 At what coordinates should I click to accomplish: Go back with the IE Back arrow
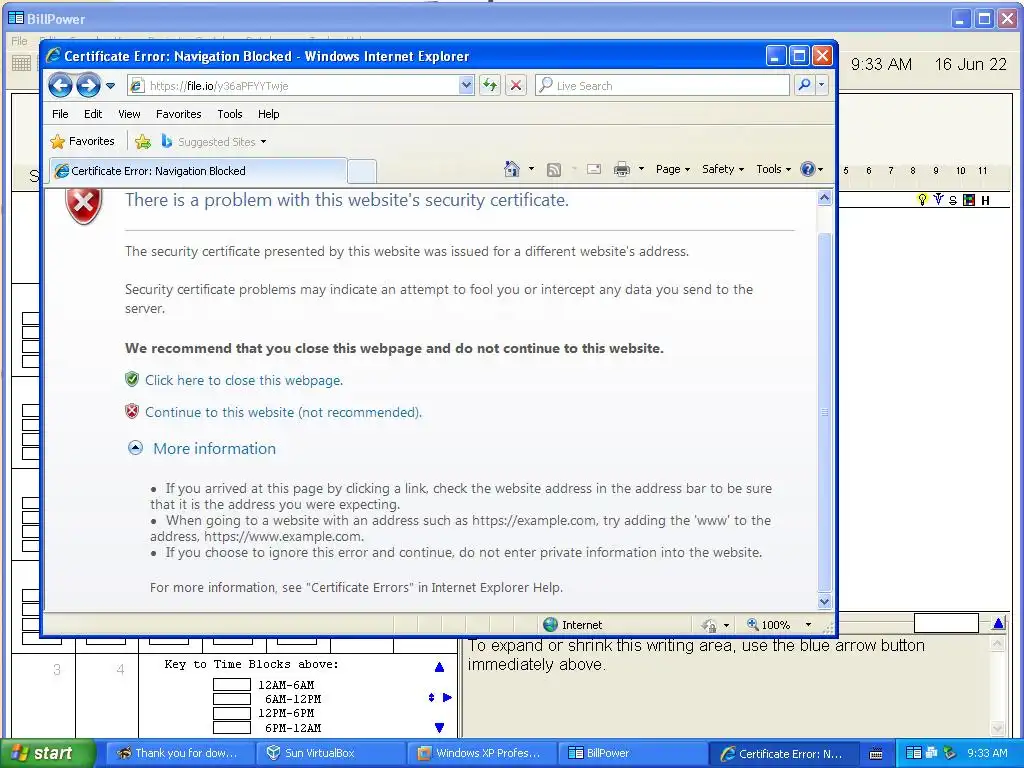(x=60, y=86)
